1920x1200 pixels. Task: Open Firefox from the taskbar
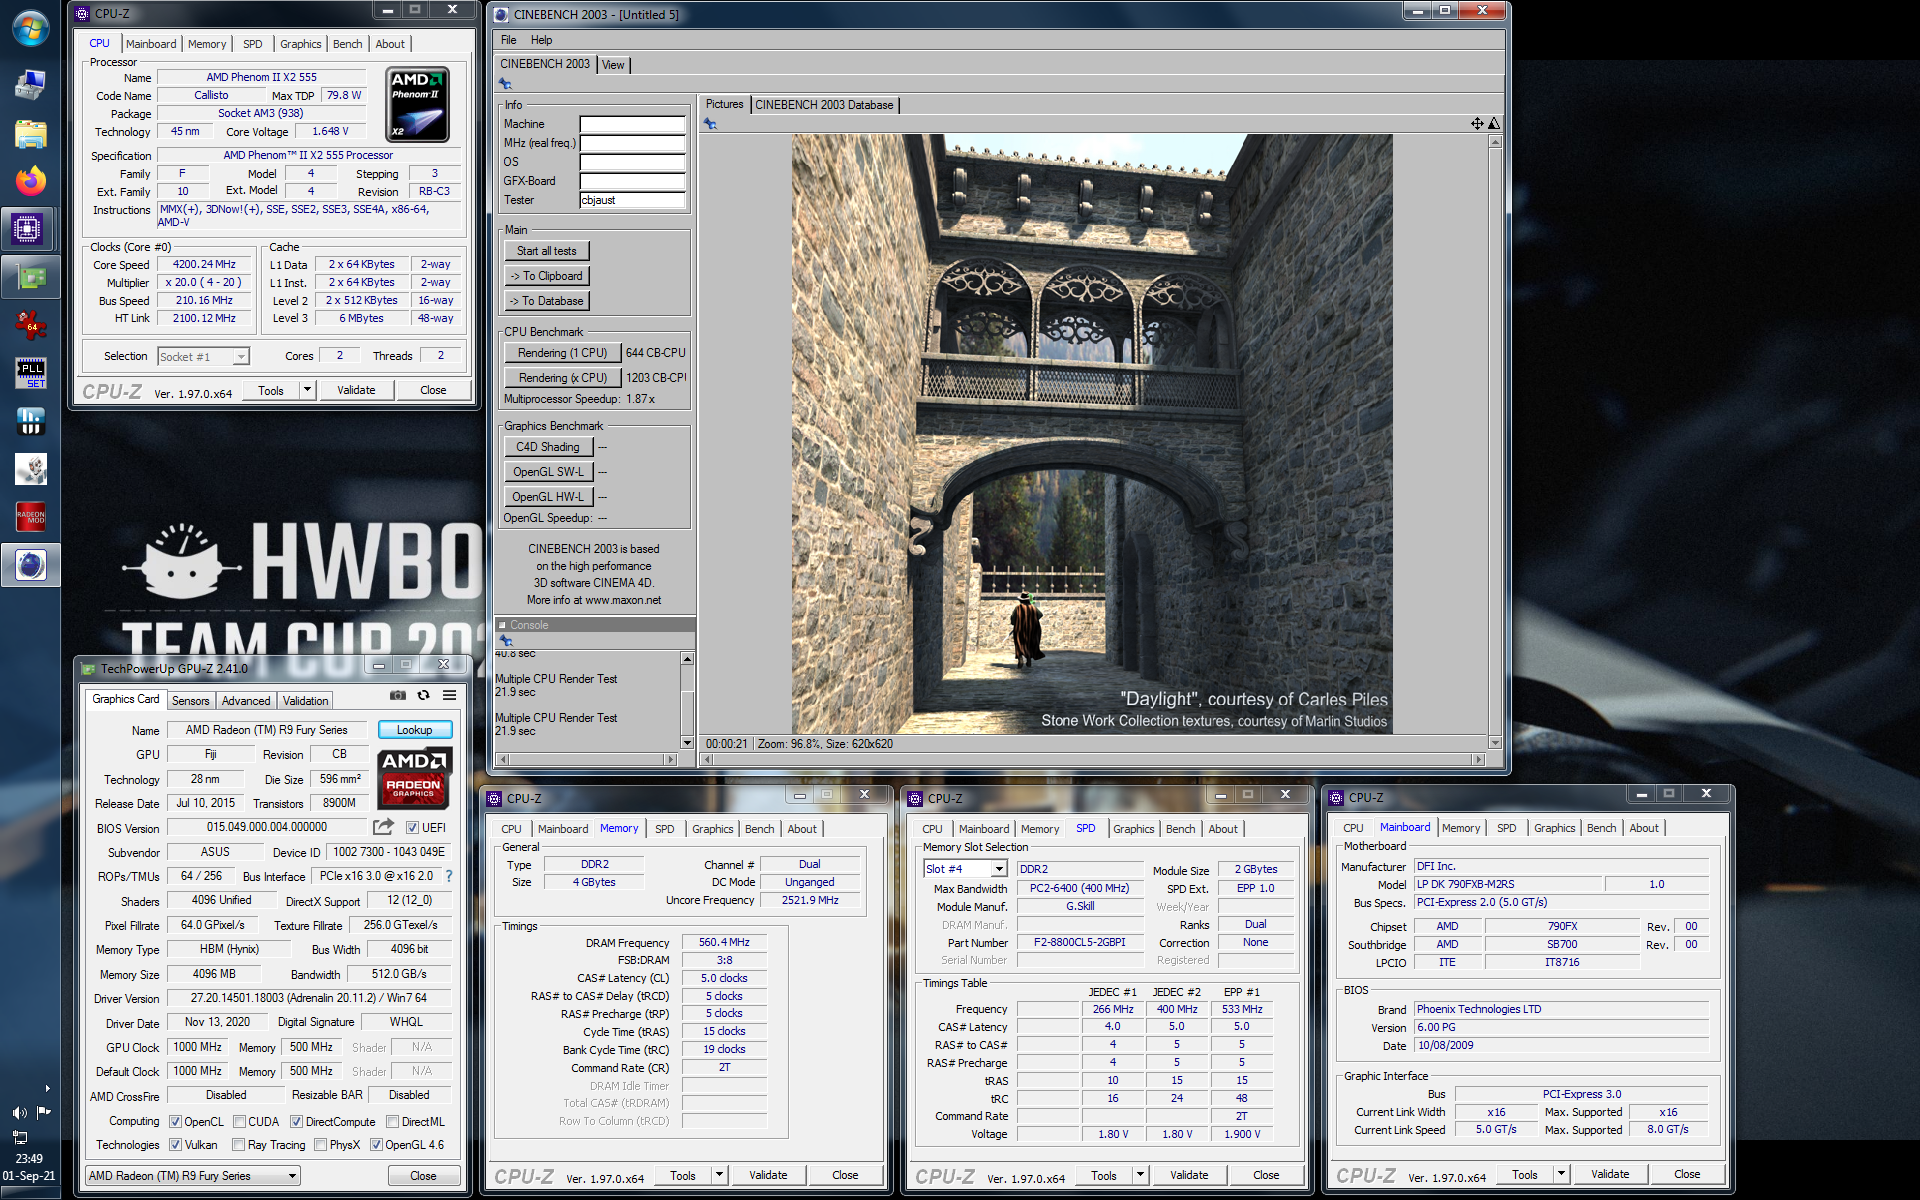[30, 181]
